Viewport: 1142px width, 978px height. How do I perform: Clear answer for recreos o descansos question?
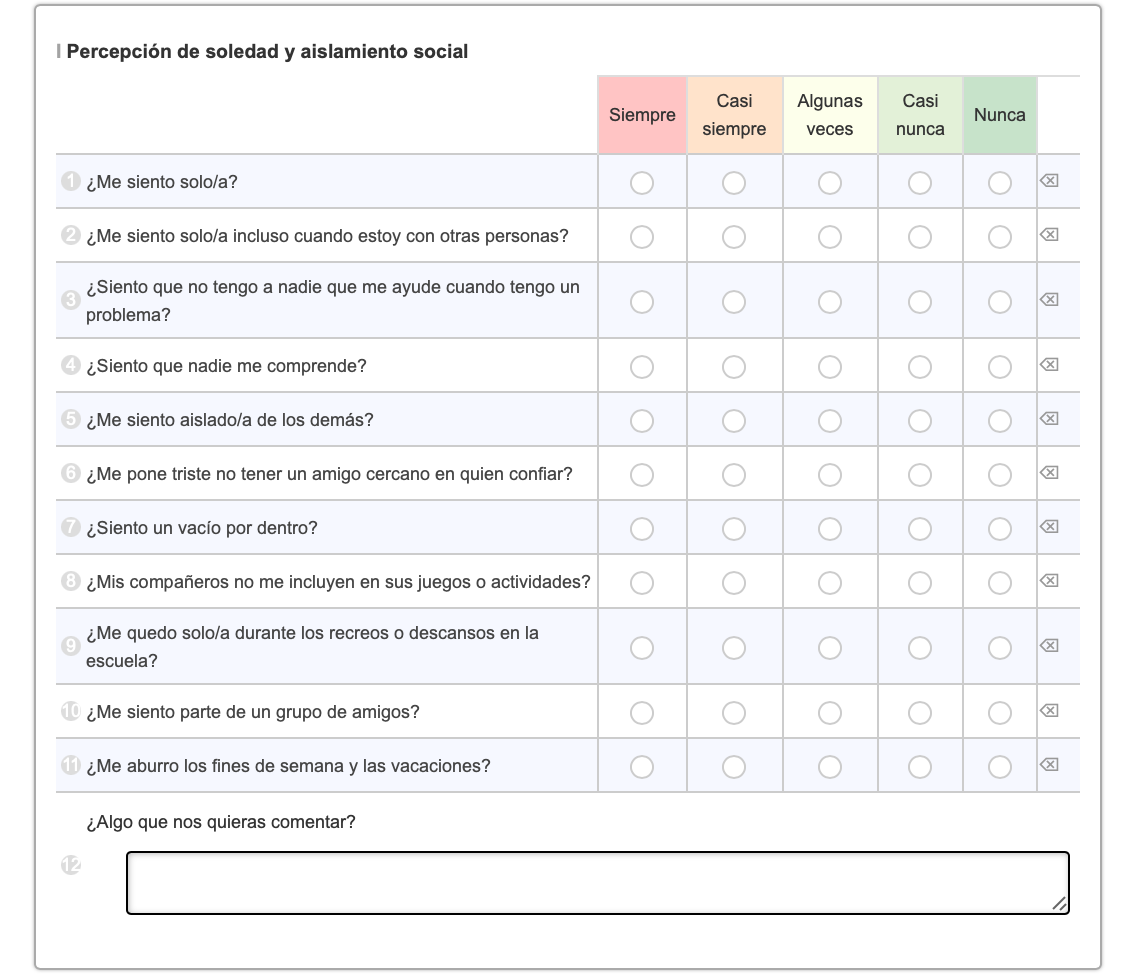[x=1049, y=646]
